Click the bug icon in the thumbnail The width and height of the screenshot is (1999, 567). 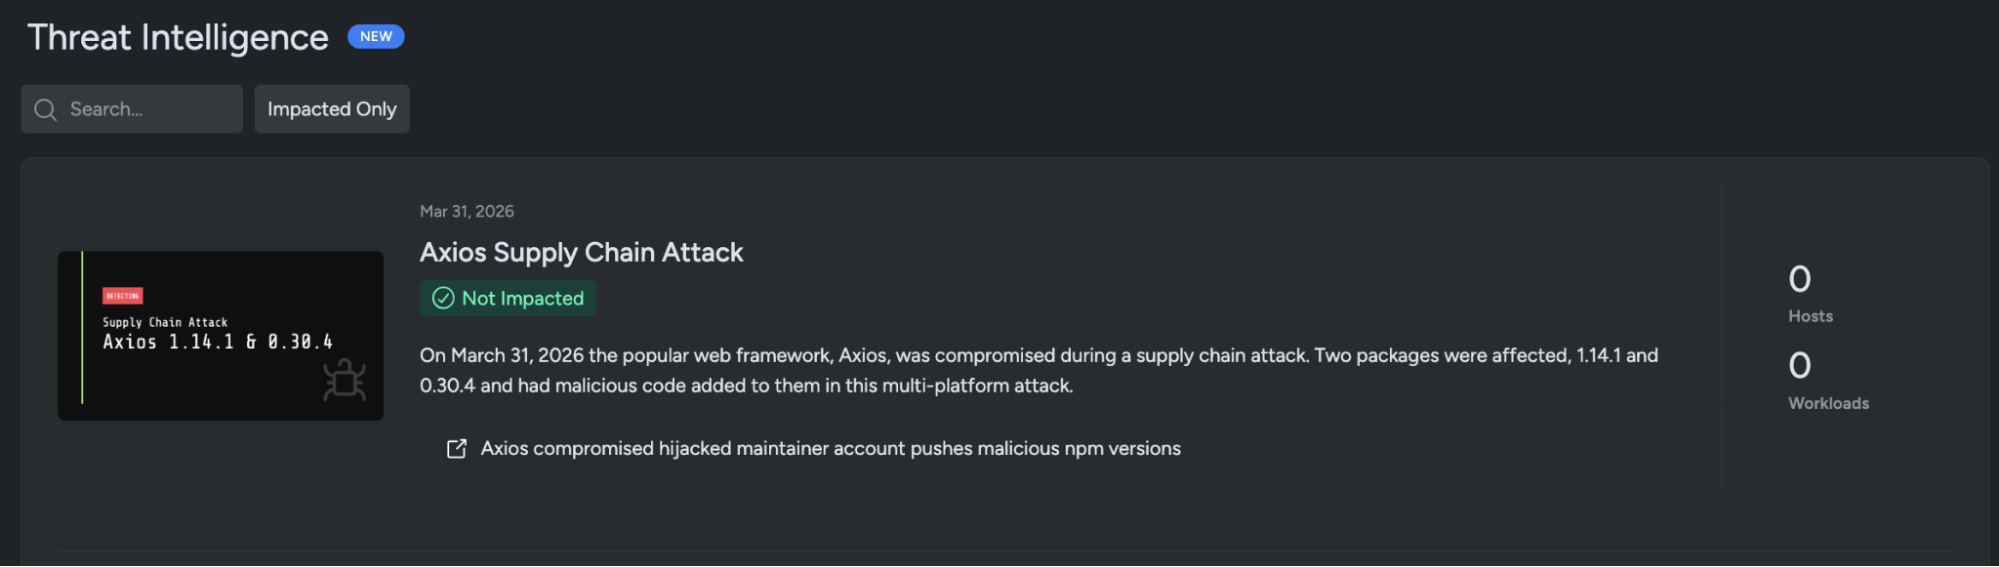(344, 382)
